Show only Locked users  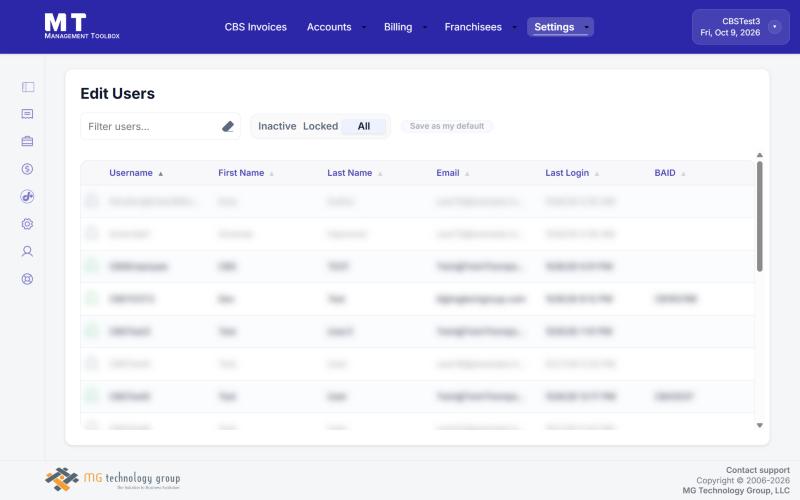(320, 126)
